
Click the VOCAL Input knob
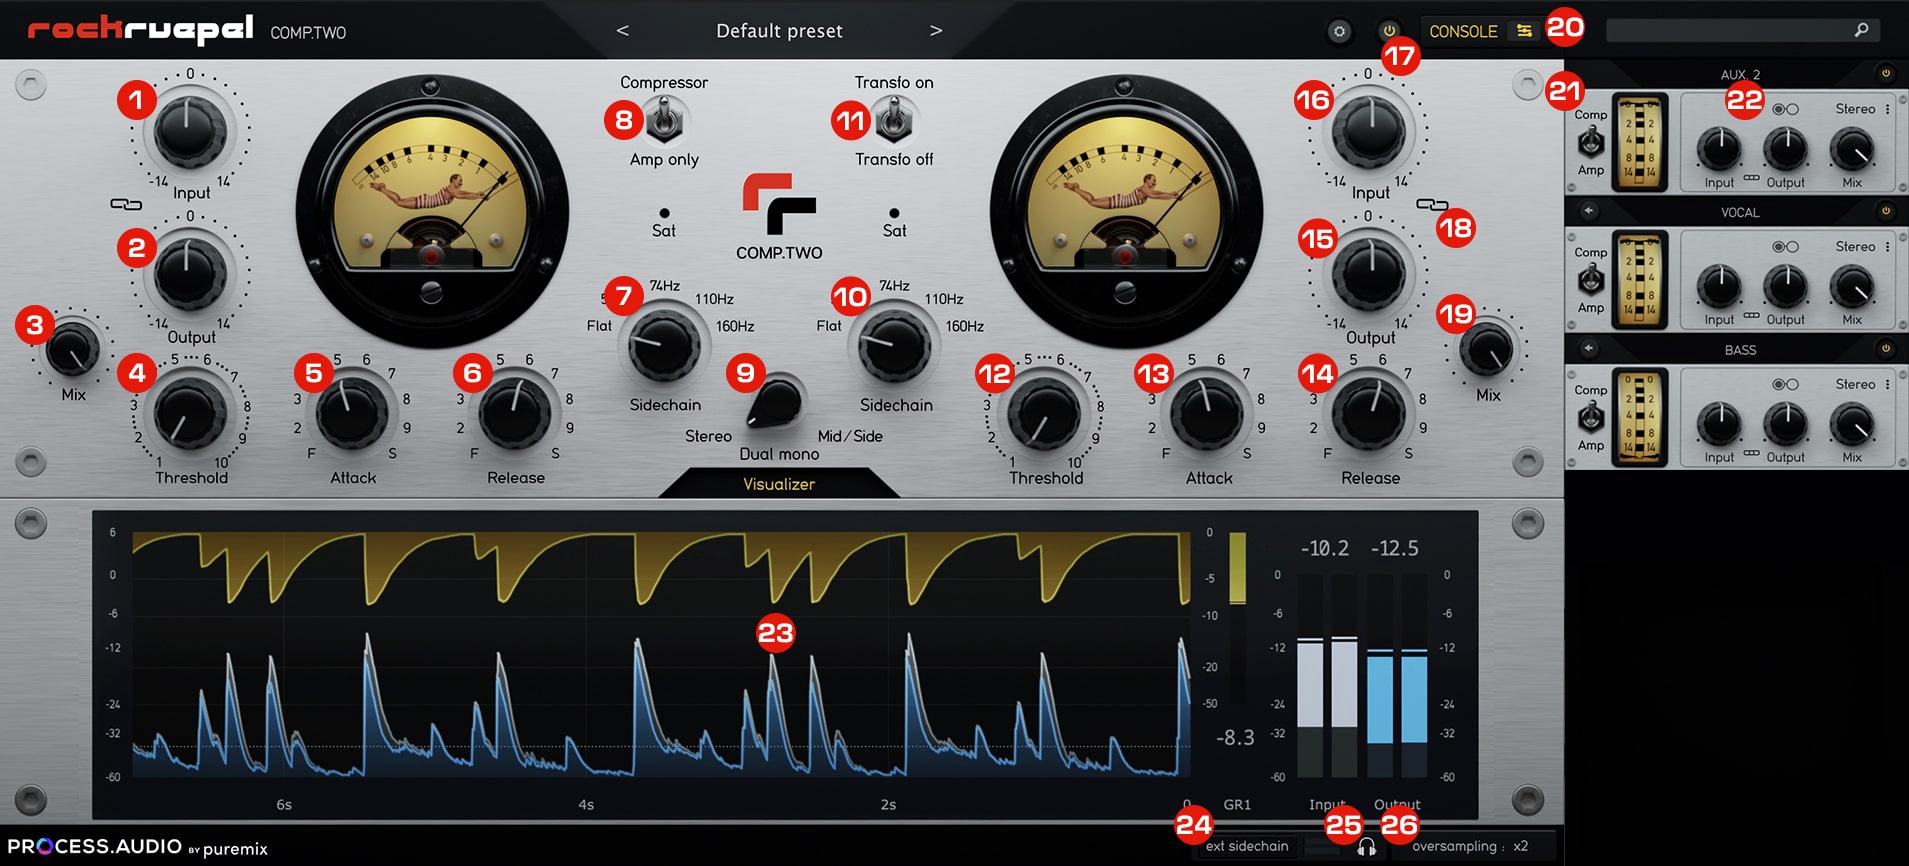tap(1719, 287)
